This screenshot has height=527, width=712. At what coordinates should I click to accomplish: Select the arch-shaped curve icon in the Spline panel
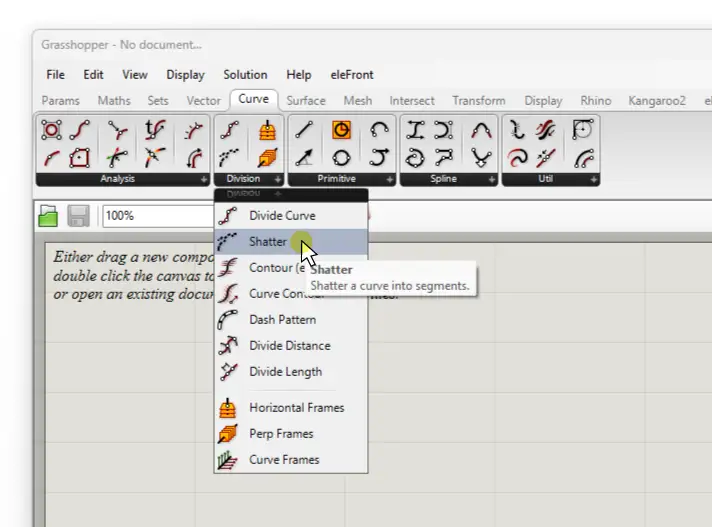click(481, 130)
